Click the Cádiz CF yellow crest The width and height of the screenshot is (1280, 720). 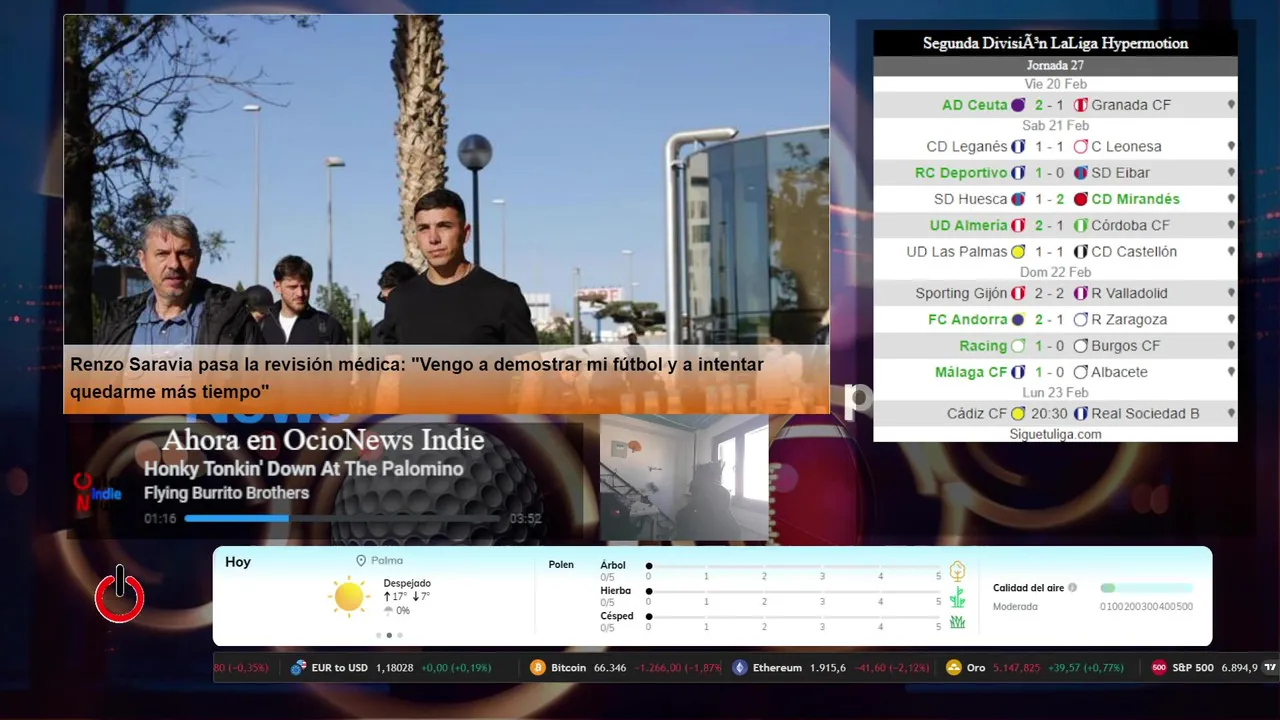[x=1018, y=414]
